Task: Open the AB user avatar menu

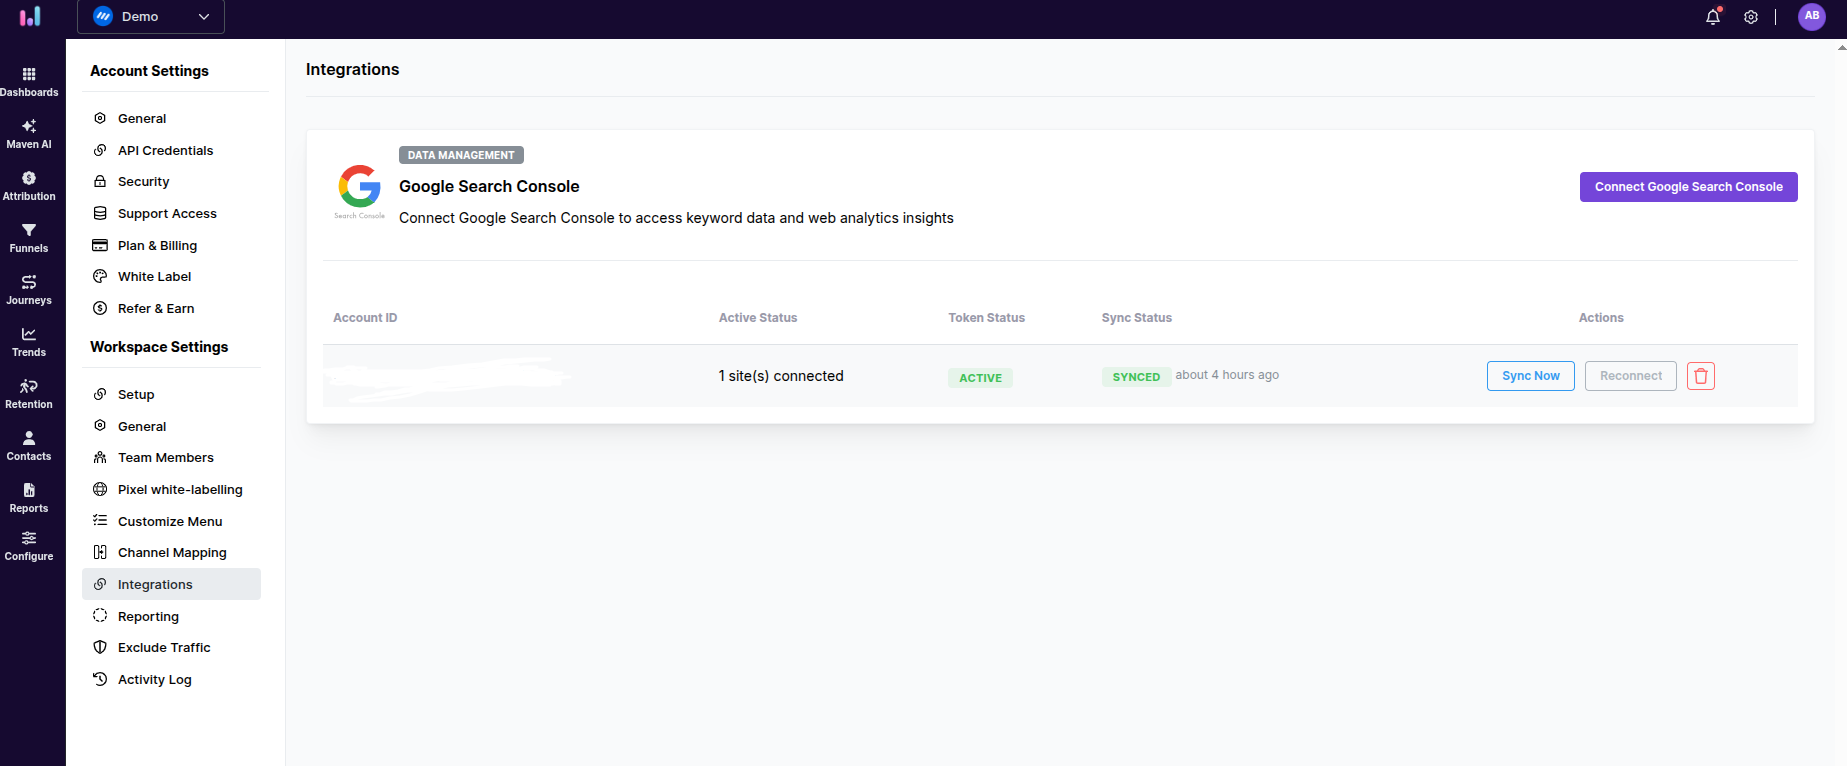Action: [1811, 16]
